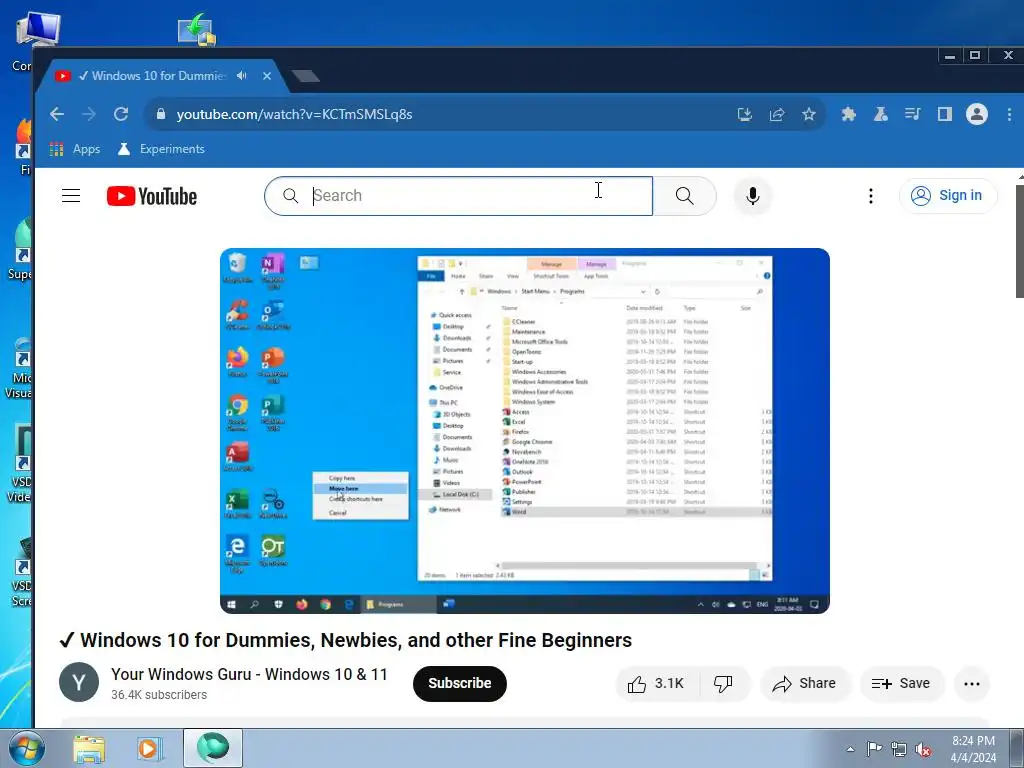Select the Windows 10 for Dummies tab
Image resolution: width=1024 pixels, height=768 pixels.
click(x=159, y=76)
